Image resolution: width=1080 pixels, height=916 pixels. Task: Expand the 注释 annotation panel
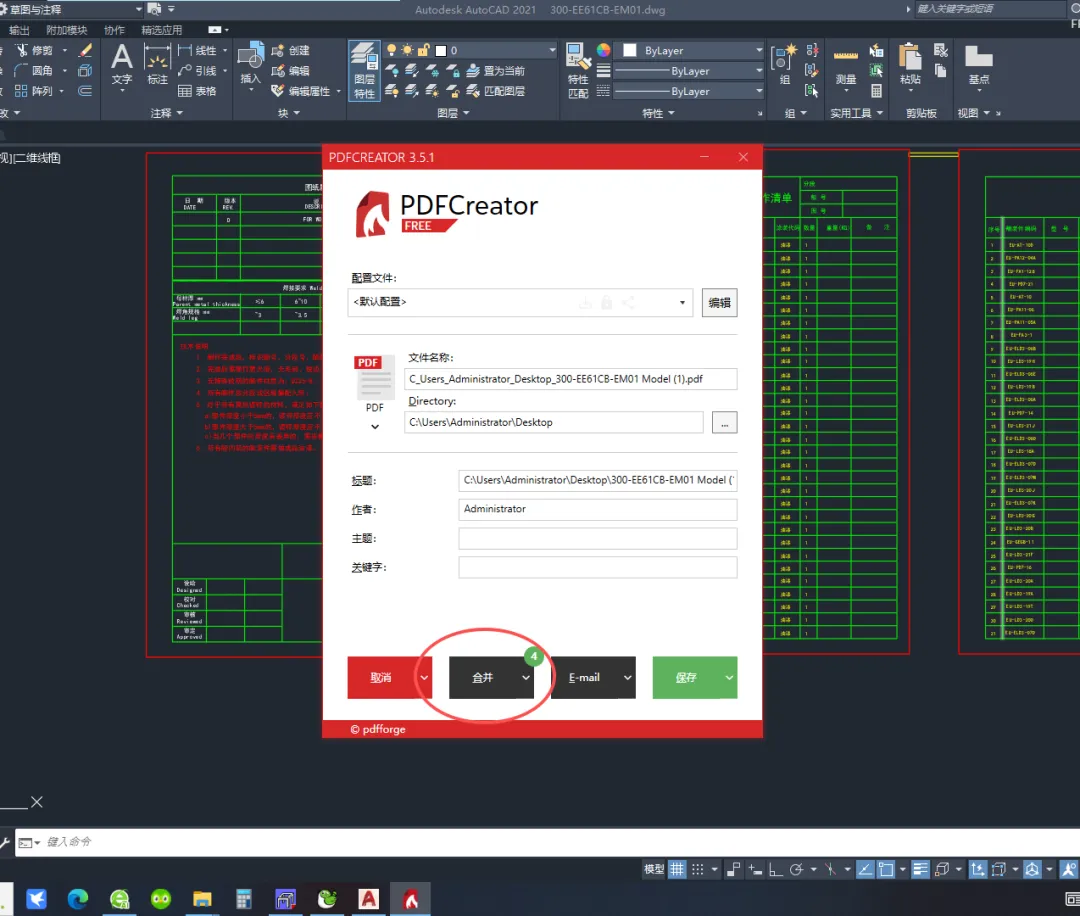point(167,113)
